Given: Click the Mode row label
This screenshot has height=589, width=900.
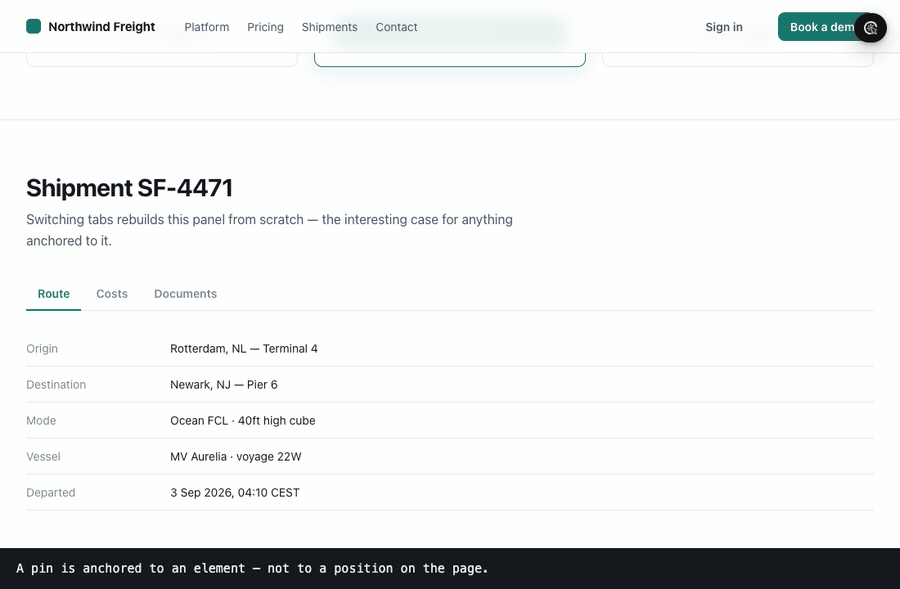Looking at the screenshot, I should [41, 421].
